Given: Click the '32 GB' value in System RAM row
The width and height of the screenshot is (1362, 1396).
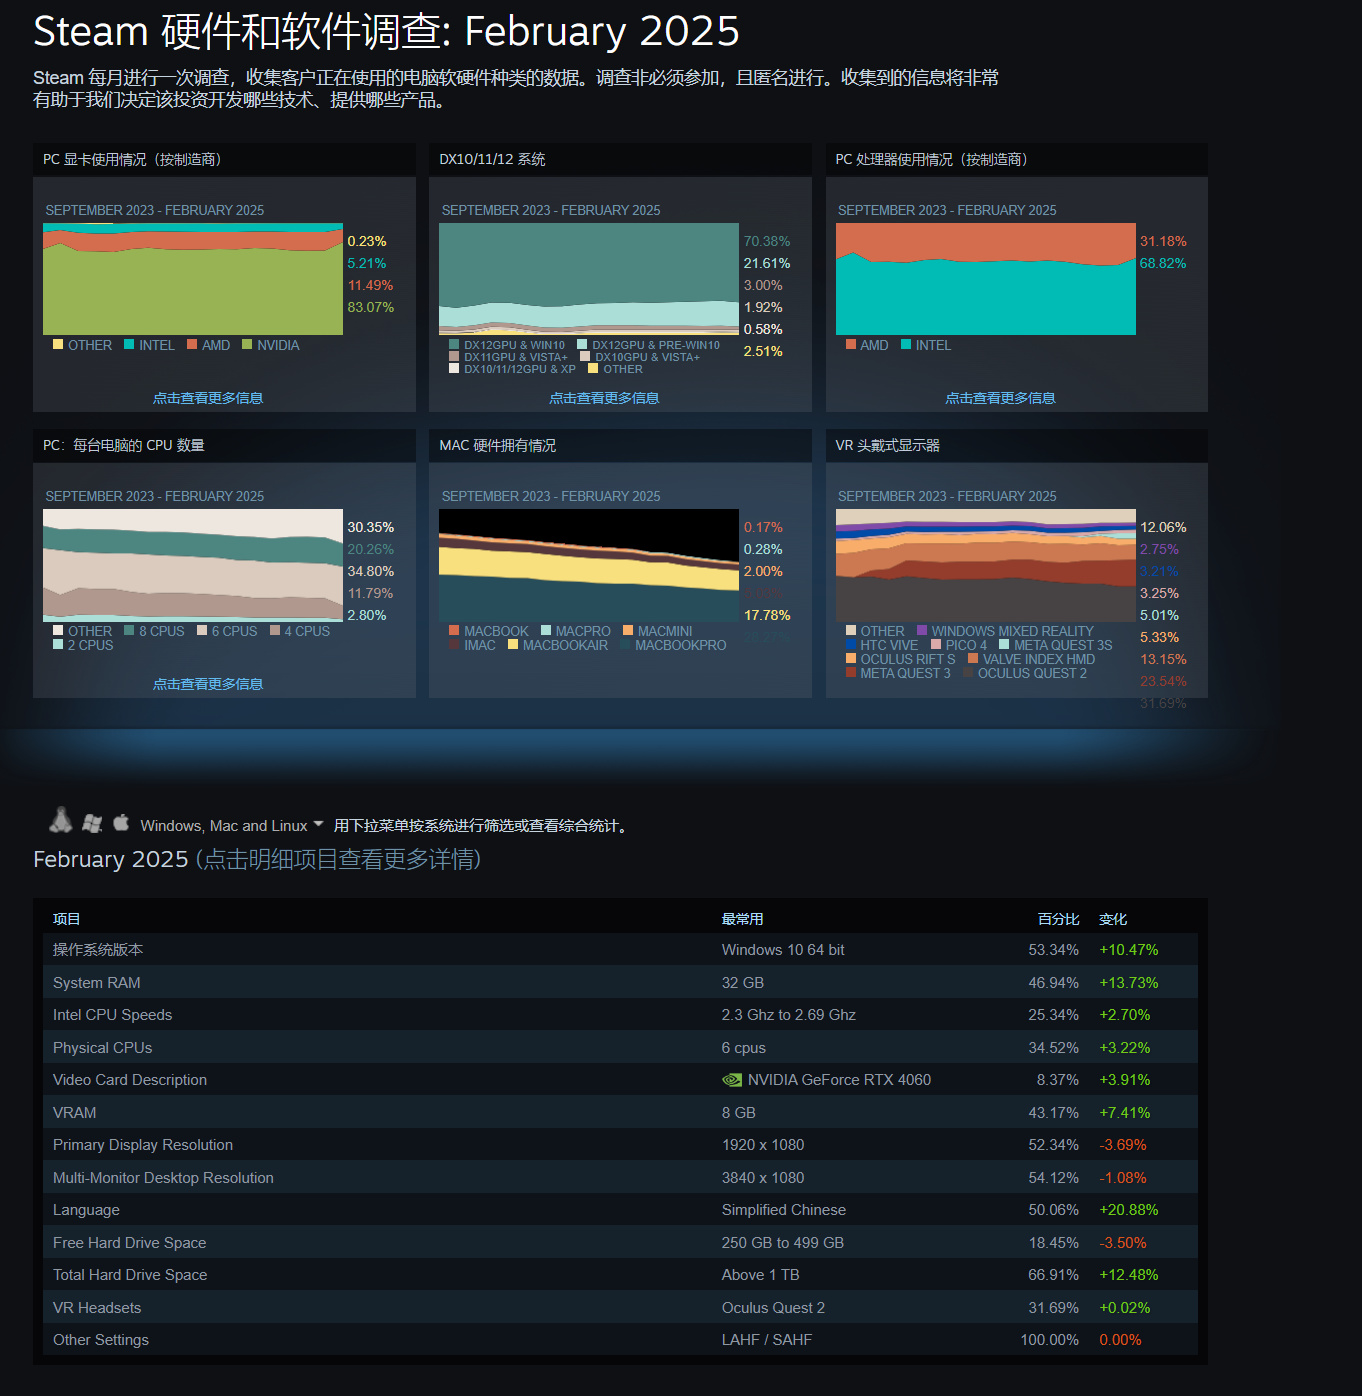Looking at the screenshot, I should (x=743, y=983).
